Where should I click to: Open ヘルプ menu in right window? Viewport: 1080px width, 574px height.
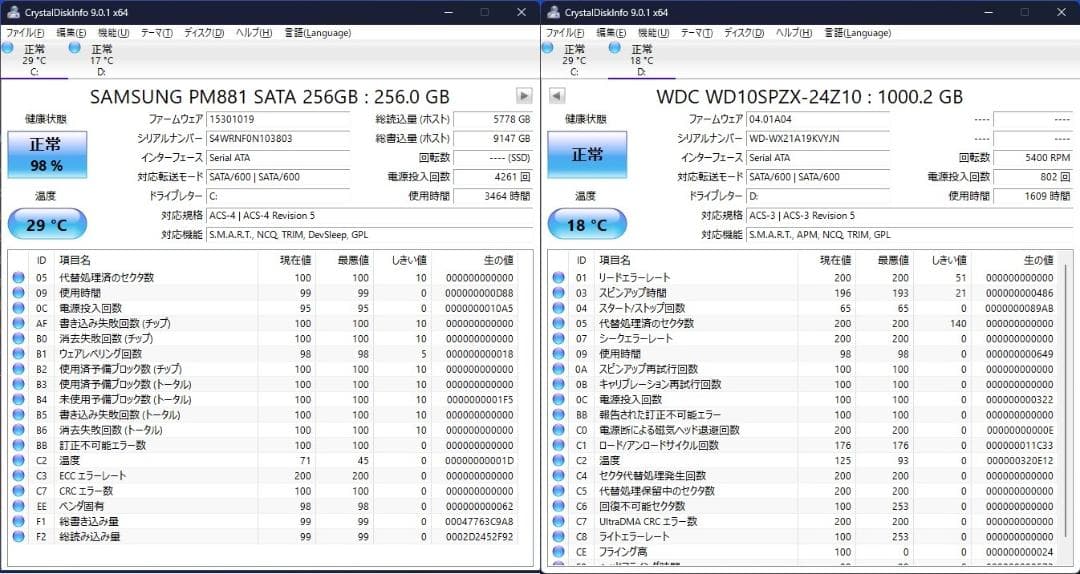coord(793,33)
